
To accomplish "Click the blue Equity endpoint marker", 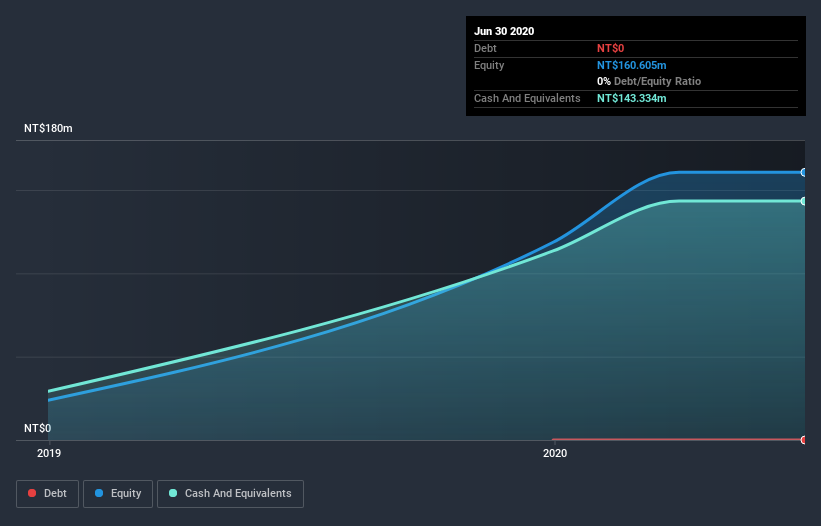I will pyautogui.click(x=803, y=172).
